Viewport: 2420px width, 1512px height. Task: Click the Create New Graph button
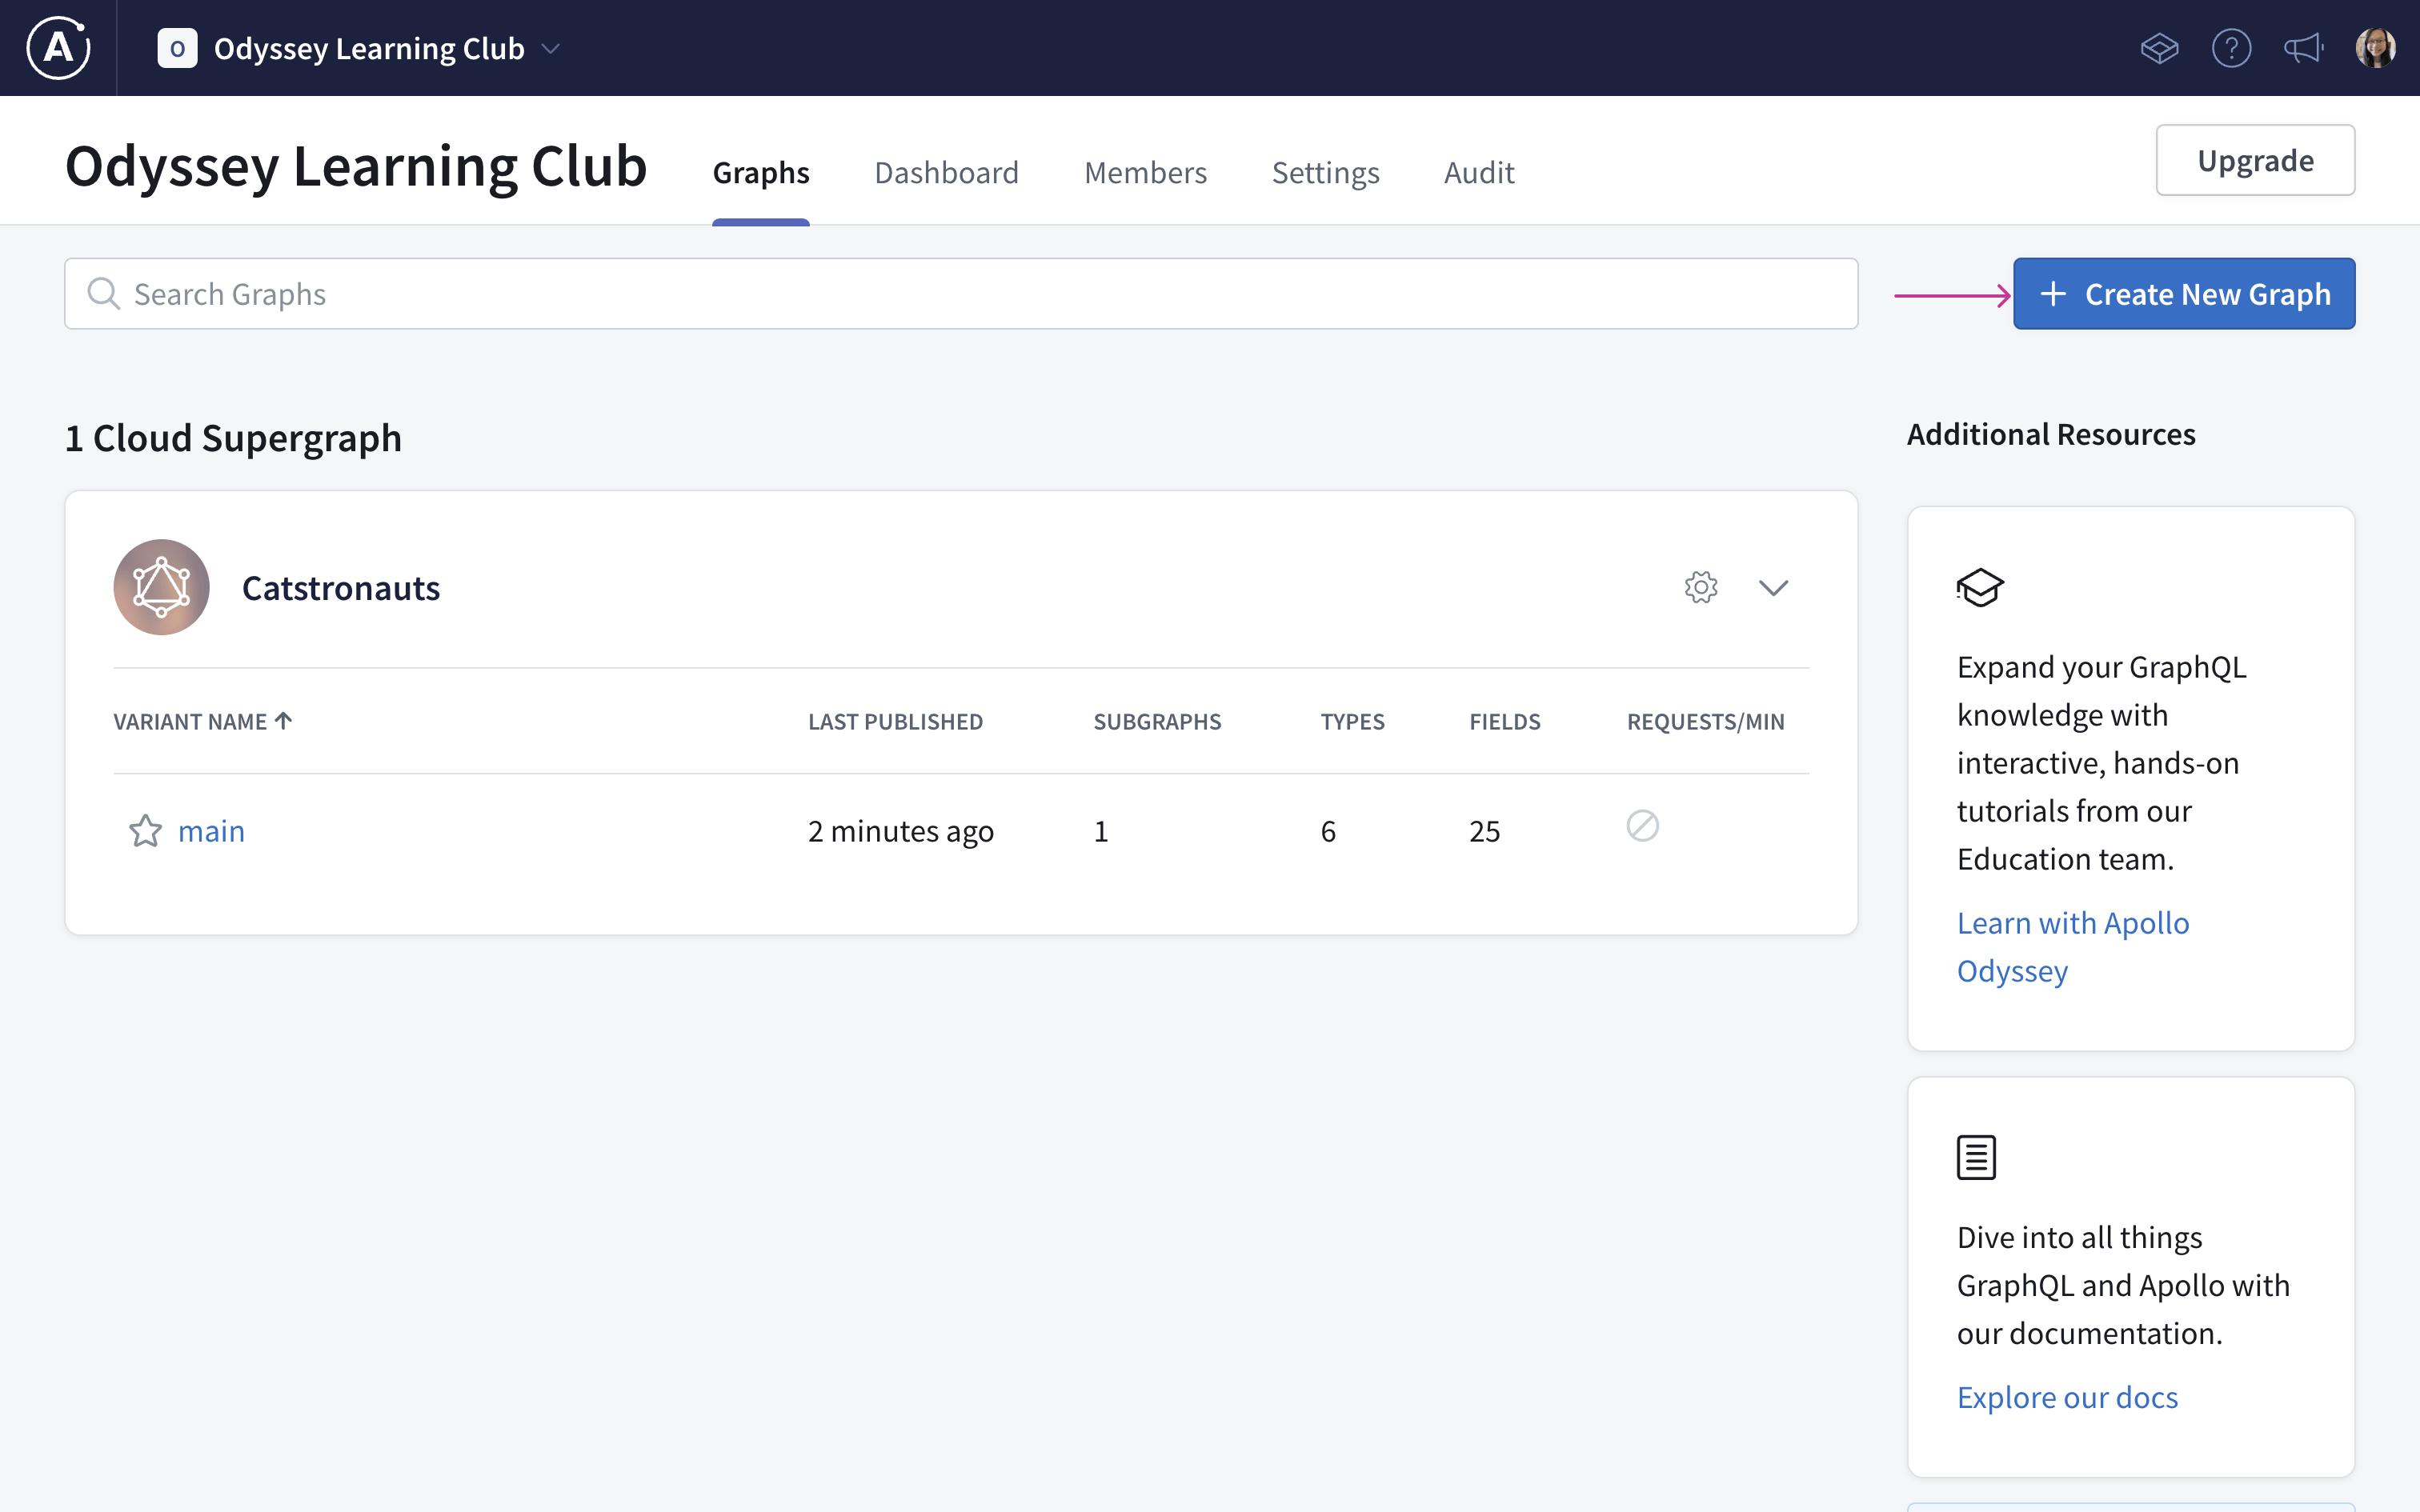click(2183, 293)
